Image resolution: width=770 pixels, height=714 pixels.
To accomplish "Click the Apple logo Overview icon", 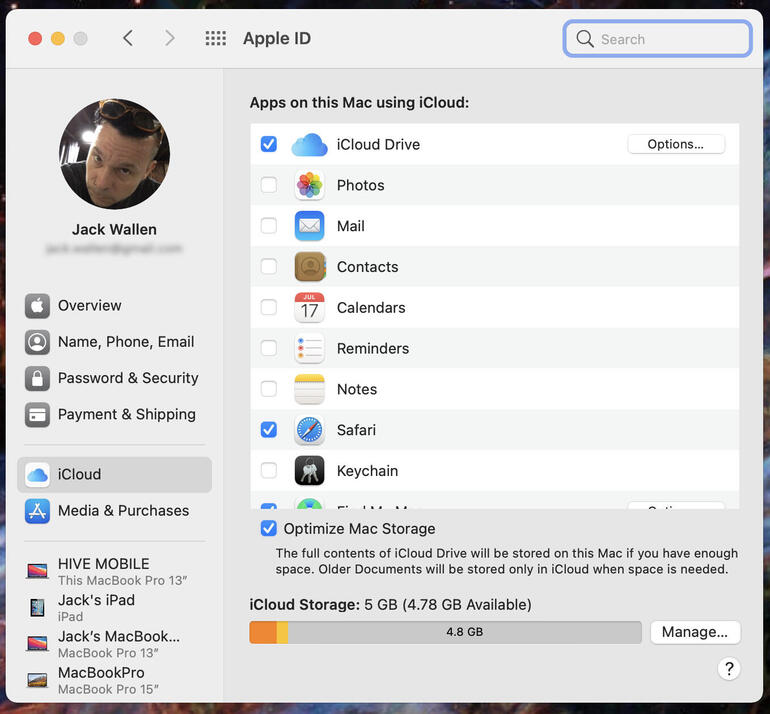I will [37, 306].
